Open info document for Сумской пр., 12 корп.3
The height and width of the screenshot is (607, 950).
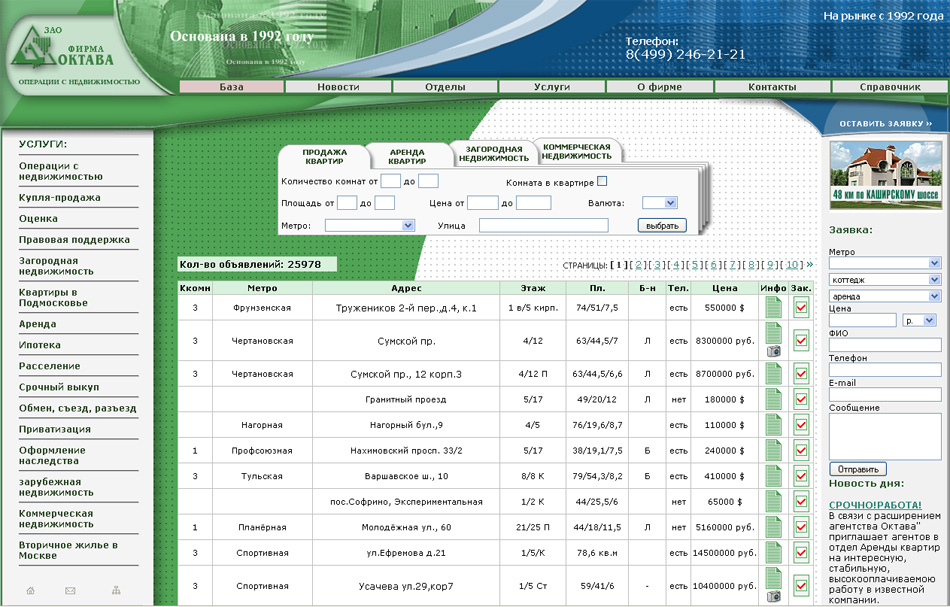(x=773, y=374)
